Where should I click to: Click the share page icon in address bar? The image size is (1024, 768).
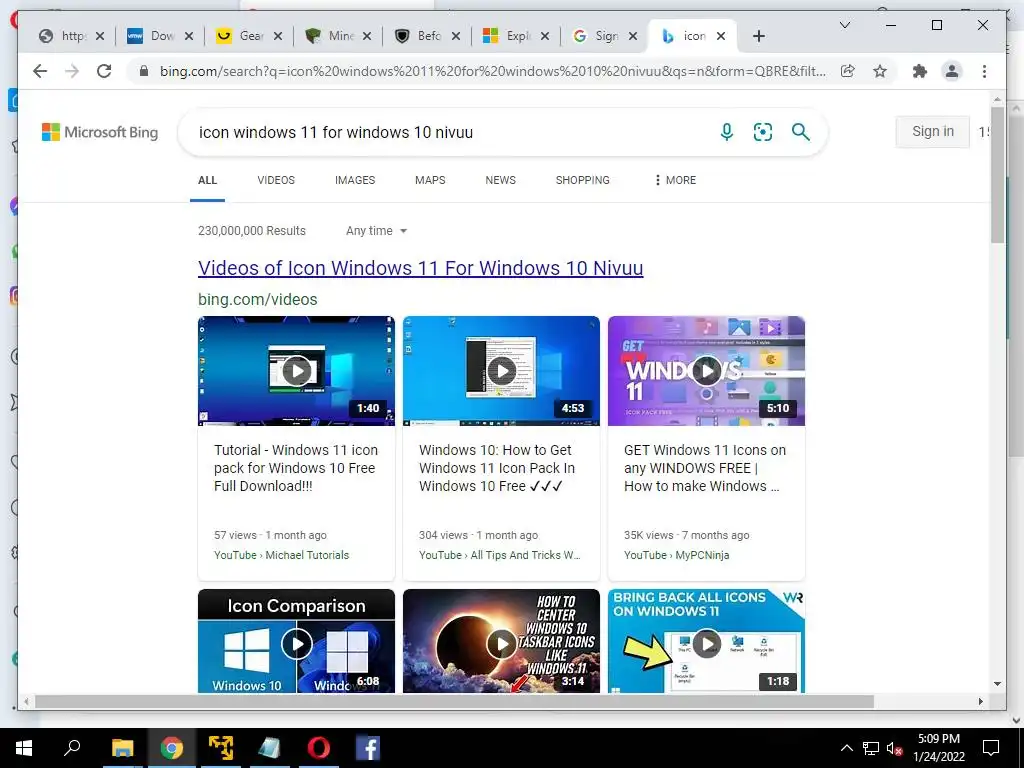(x=848, y=71)
